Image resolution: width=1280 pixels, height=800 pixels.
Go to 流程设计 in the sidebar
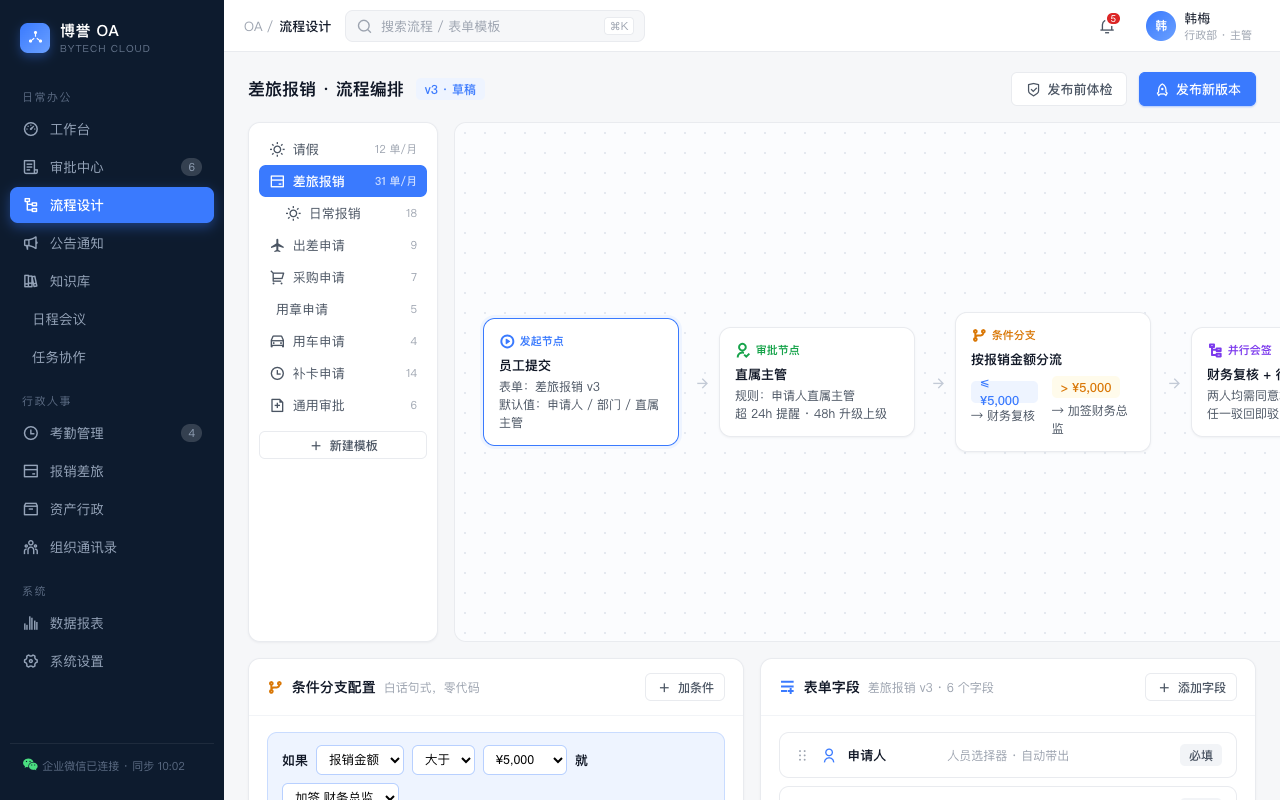[x=112, y=205]
